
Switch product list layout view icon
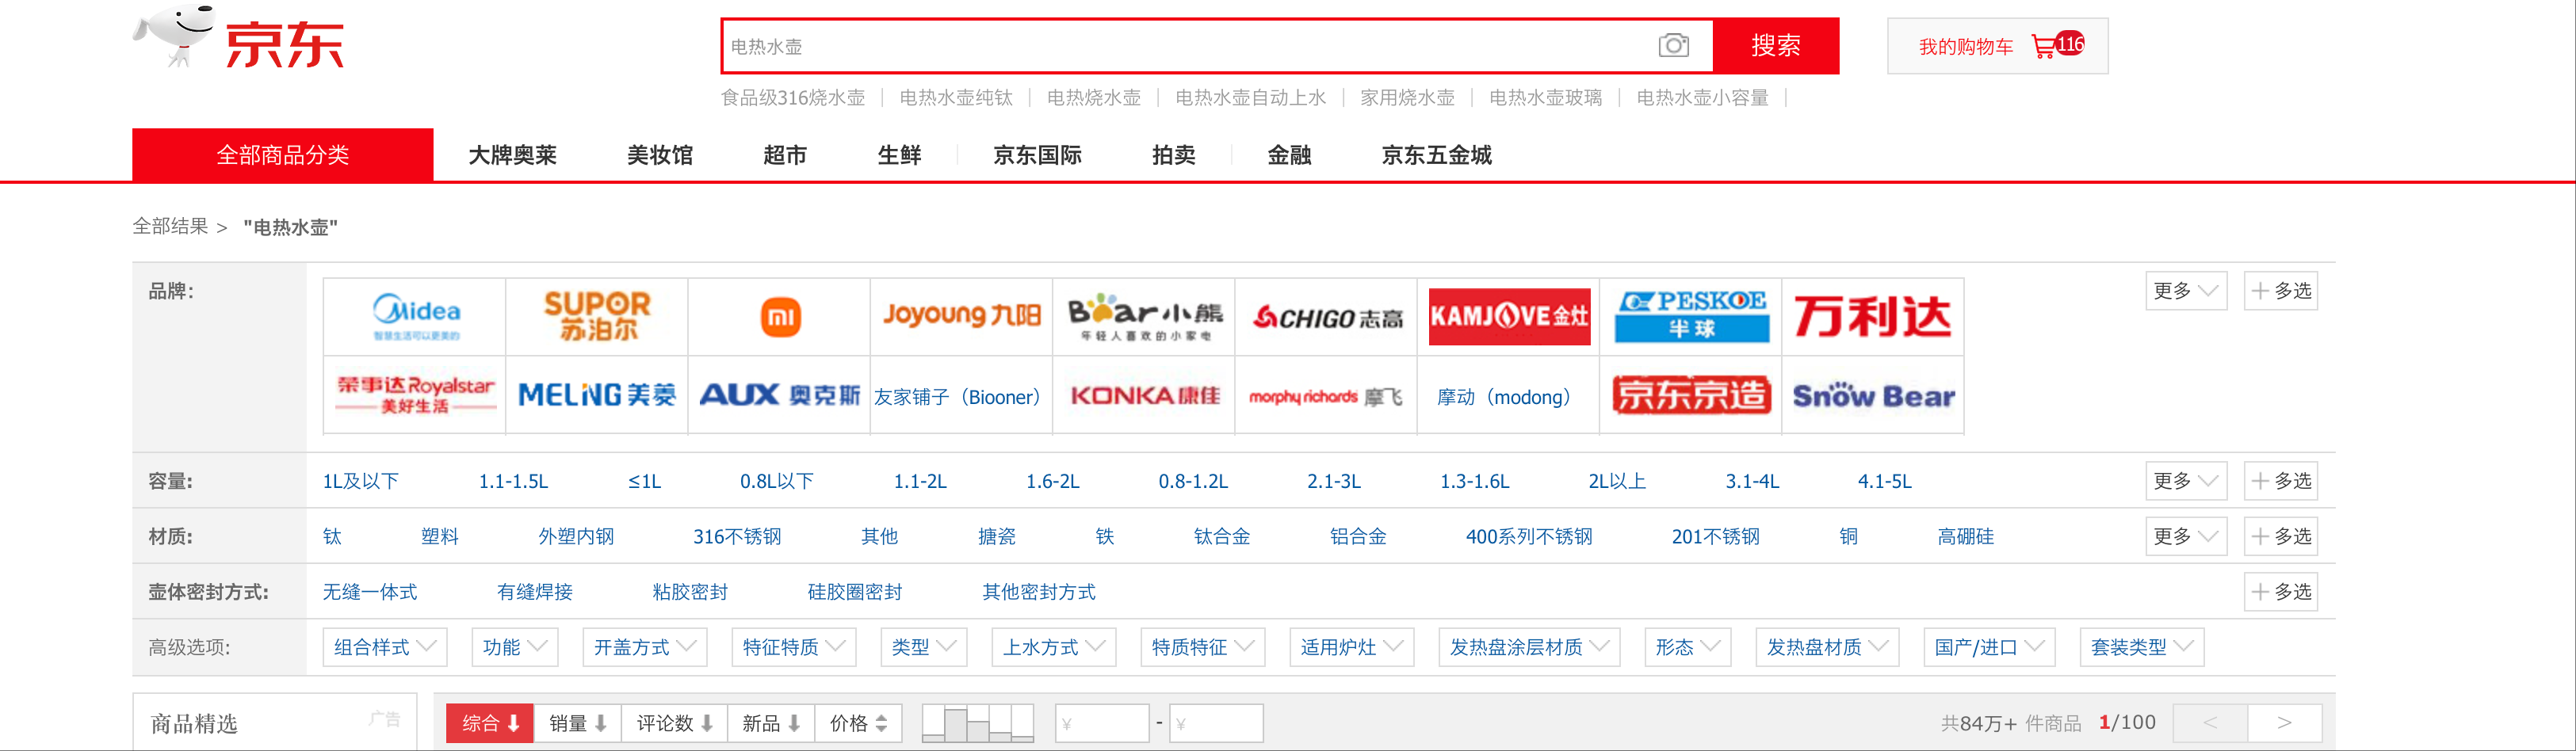[977, 723]
